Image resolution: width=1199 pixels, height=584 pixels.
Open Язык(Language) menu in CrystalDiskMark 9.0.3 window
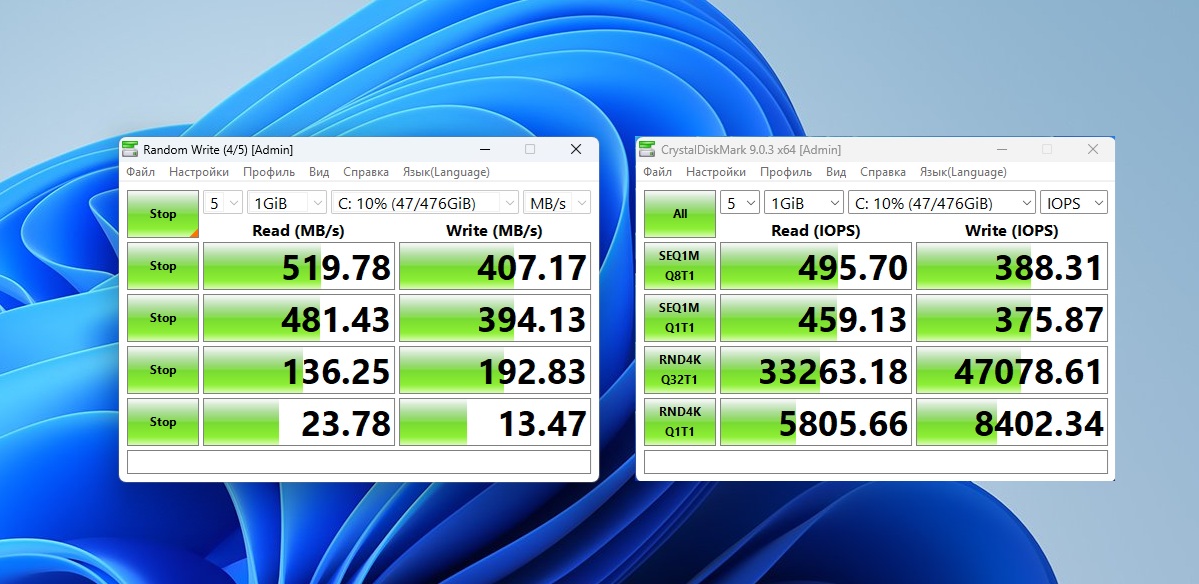[x=963, y=172]
